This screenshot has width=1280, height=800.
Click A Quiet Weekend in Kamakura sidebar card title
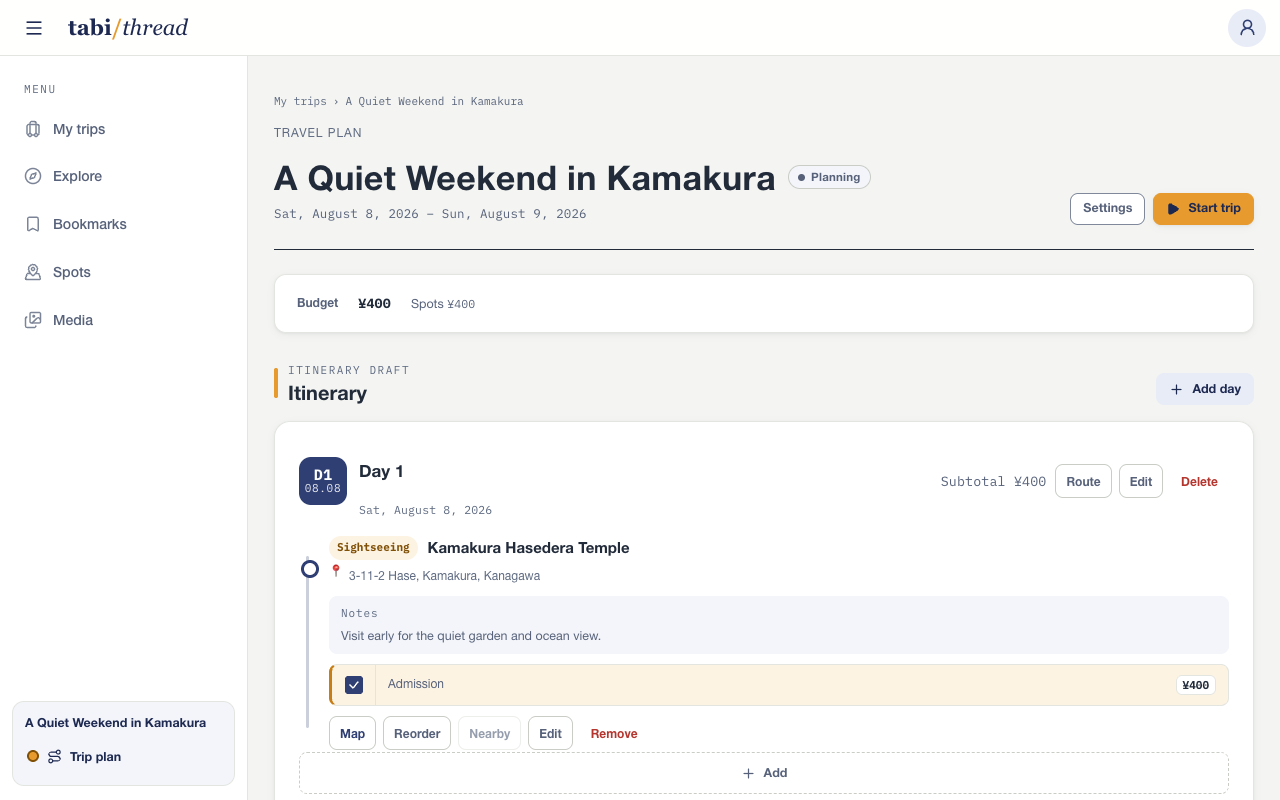pos(116,723)
